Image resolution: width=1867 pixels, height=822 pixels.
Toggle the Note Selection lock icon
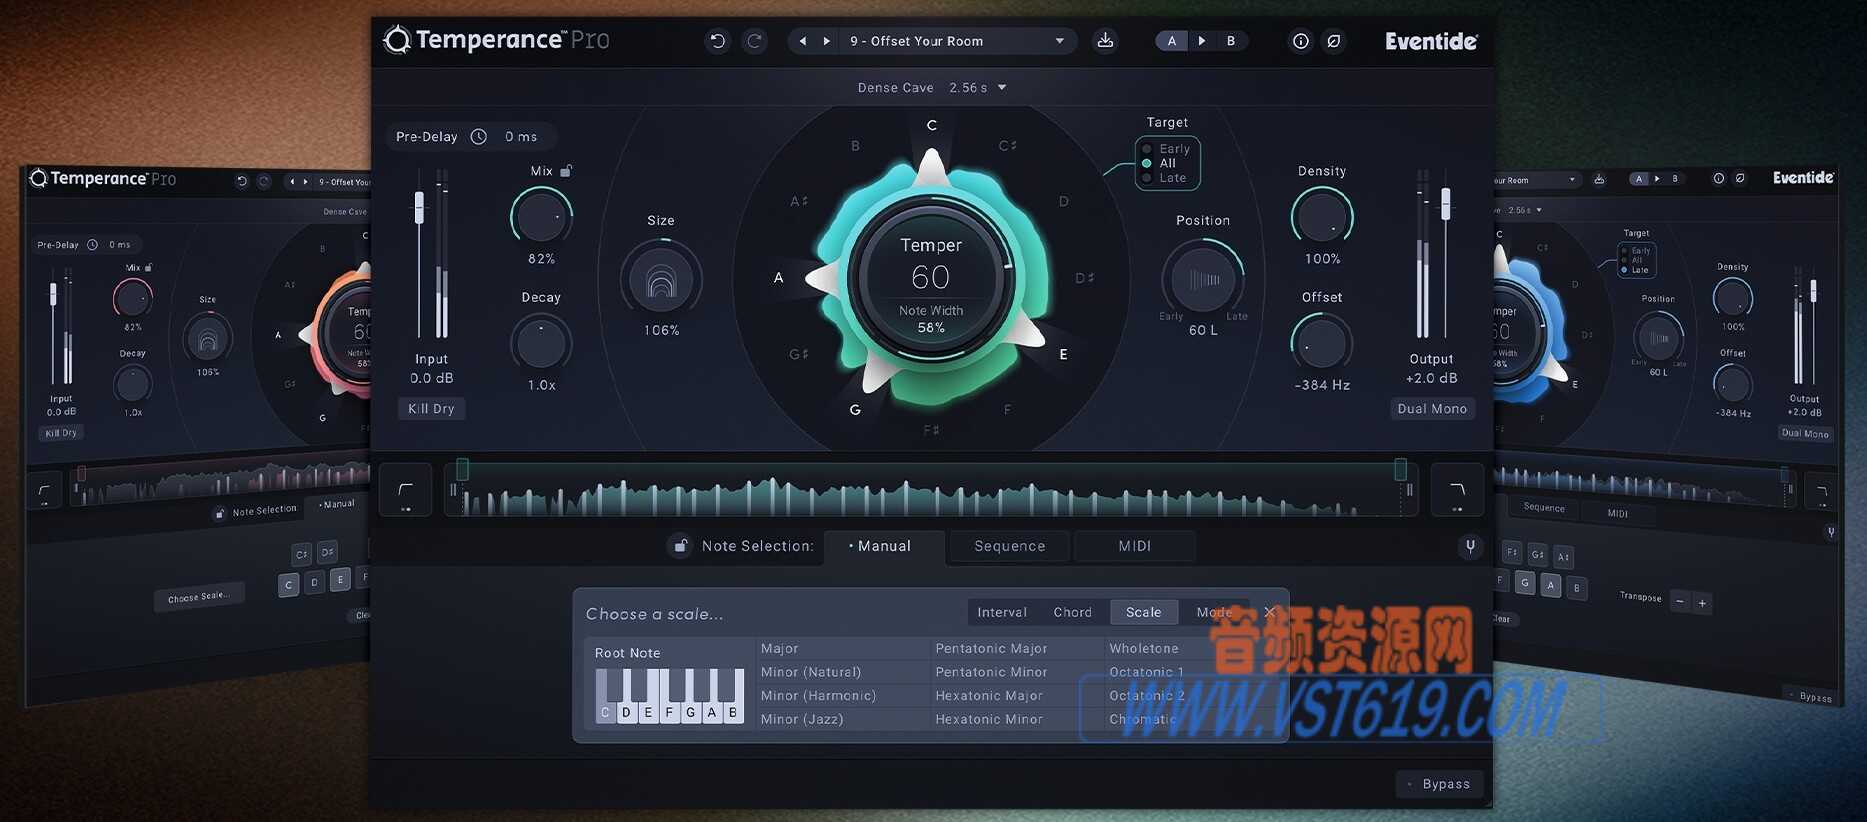tap(680, 546)
